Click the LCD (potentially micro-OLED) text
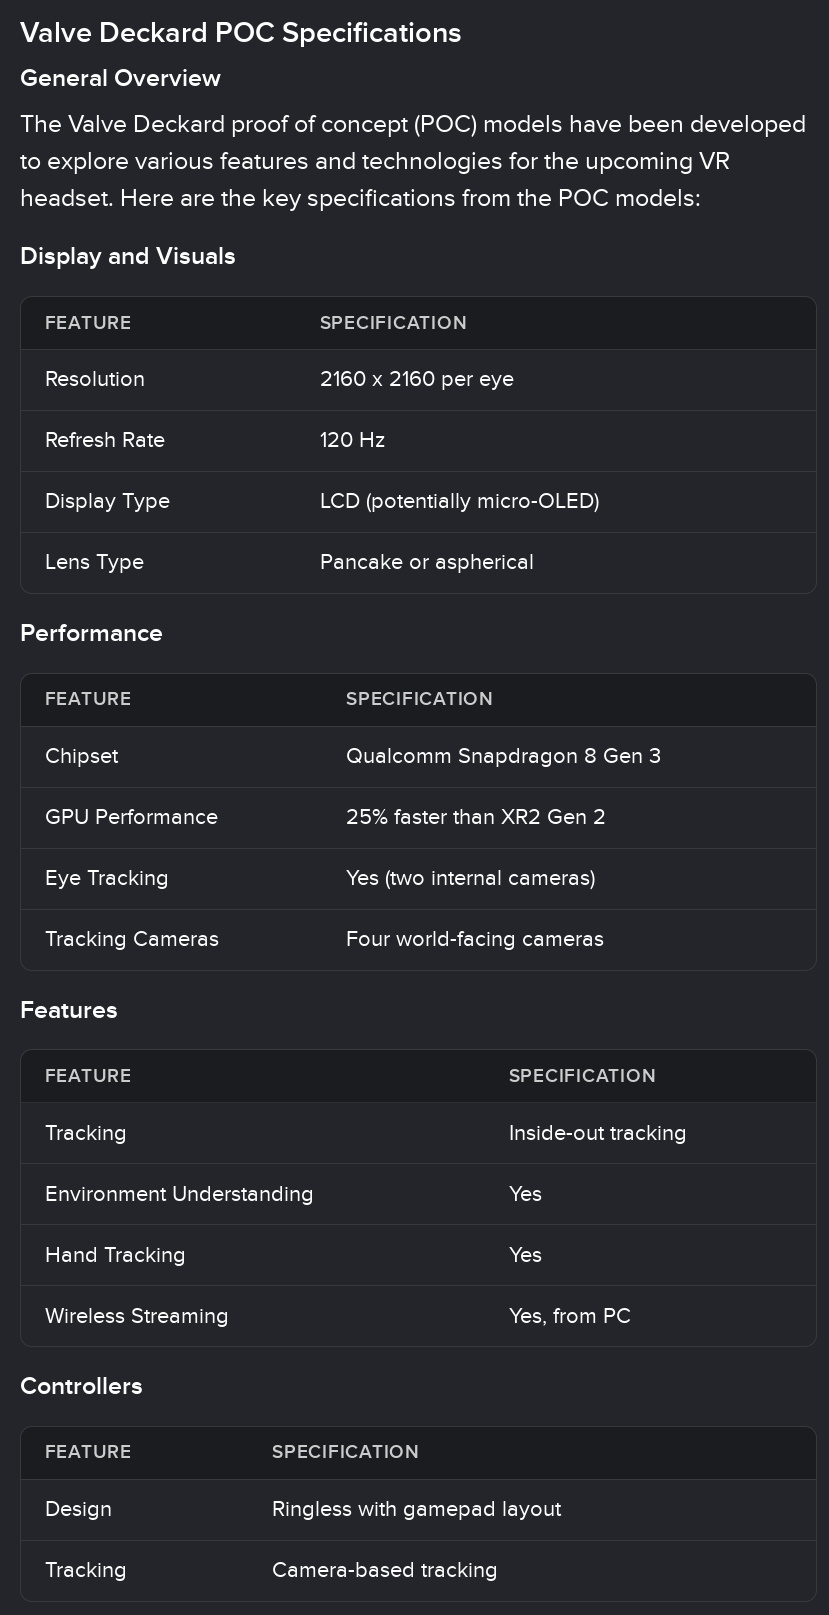Screen dimensions: 829x1615 pyautogui.click(x=460, y=501)
